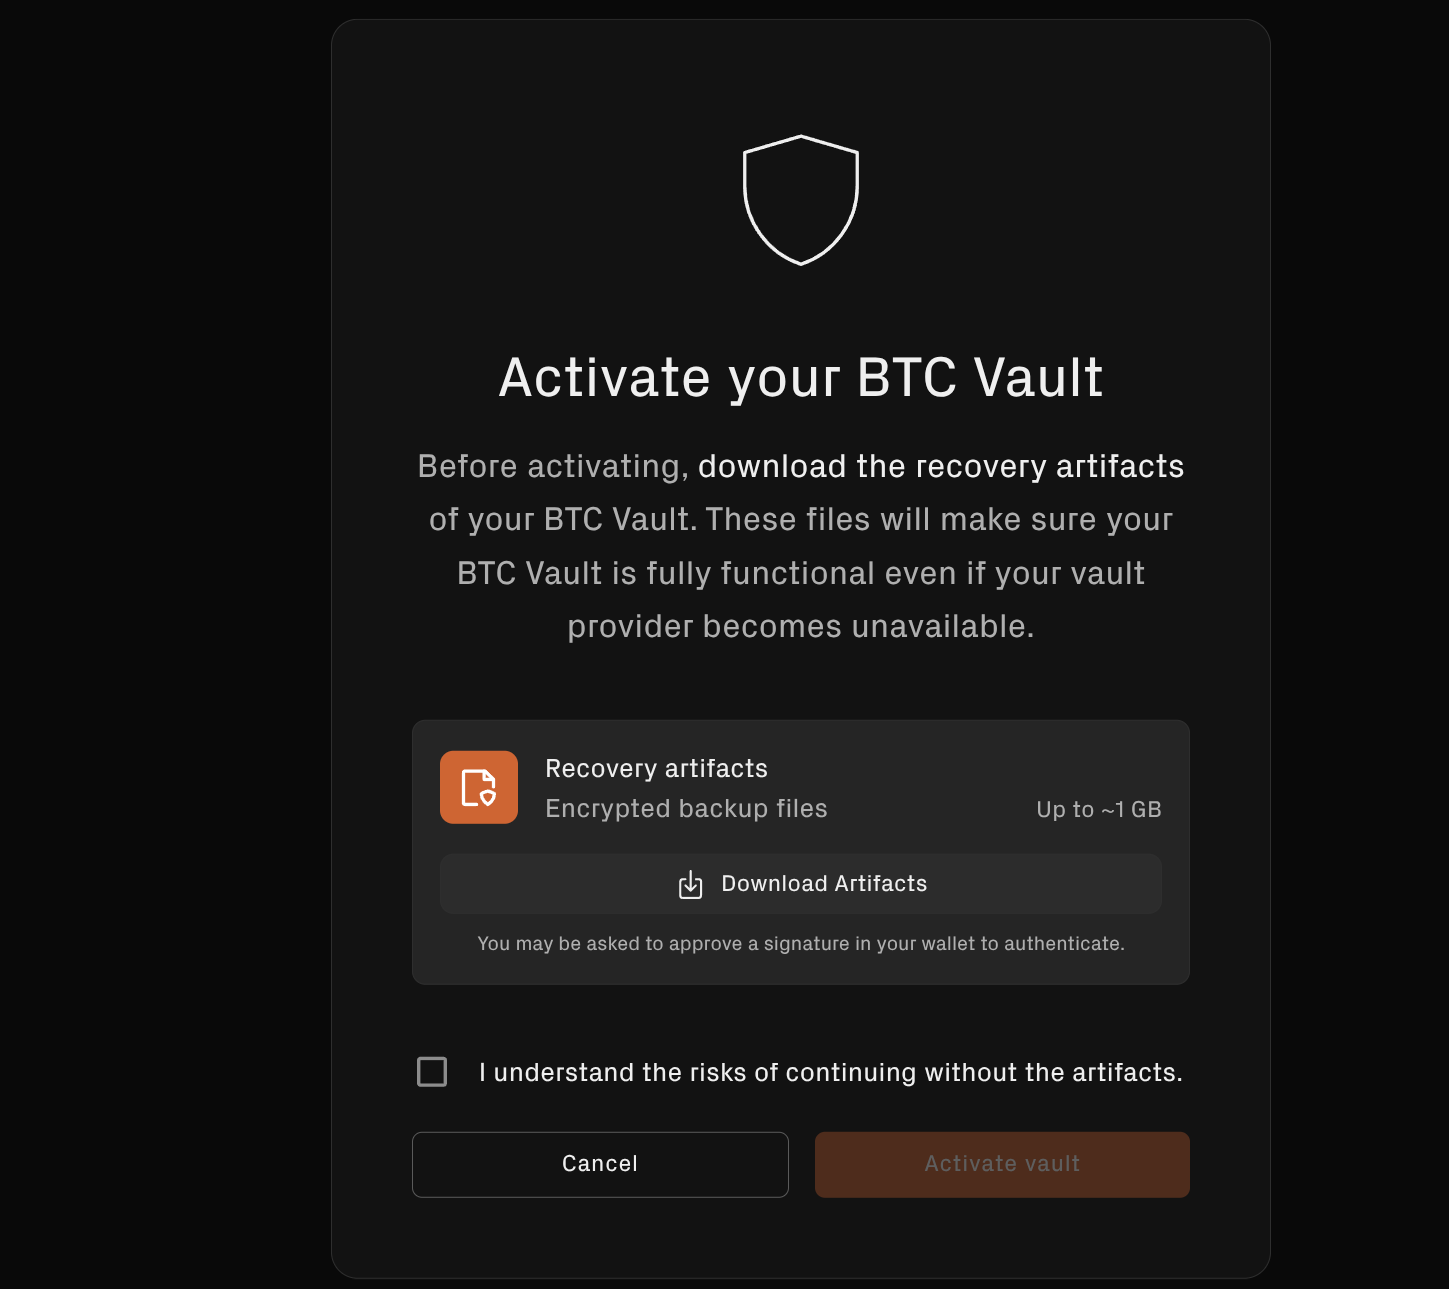1449x1289 pixels.
Task: Click the wallet signature approval note
Action: click(801, 943)
